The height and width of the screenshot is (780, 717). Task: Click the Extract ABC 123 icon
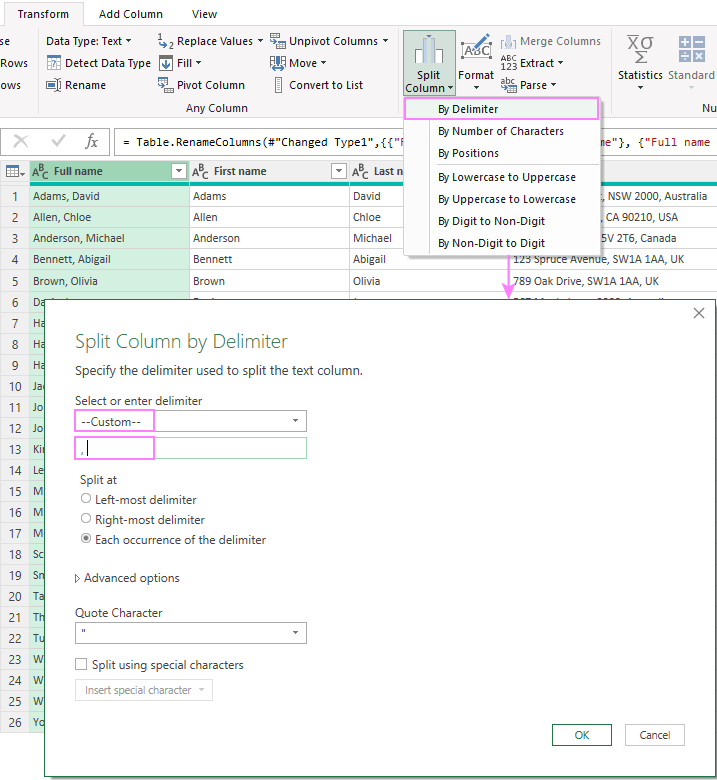coord(509,63)
